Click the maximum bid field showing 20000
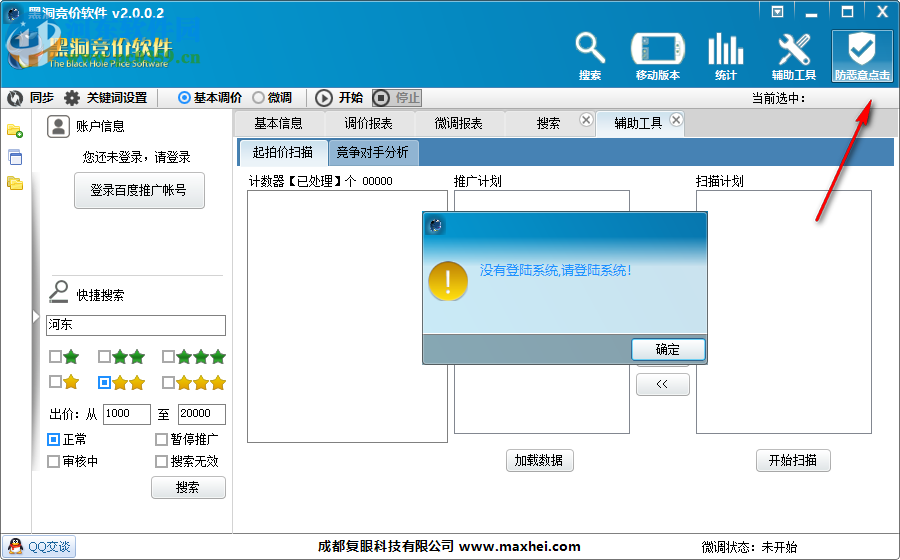Screen dimensions: 900x560 (x=201, y=414)
